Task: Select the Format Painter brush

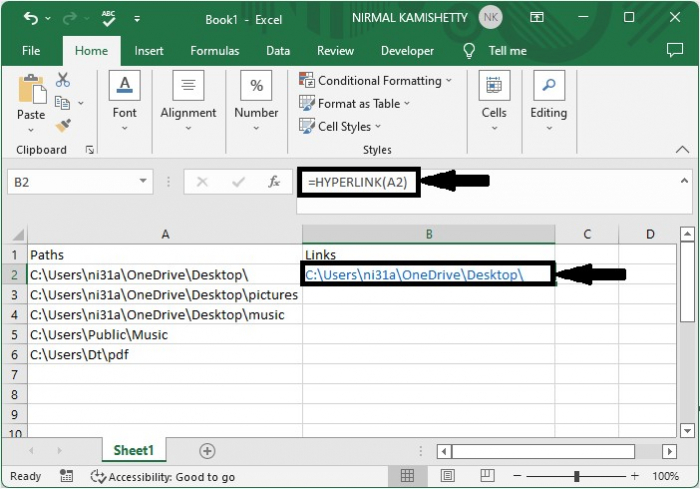Action: pyautogui.click(x=63, y=125)
